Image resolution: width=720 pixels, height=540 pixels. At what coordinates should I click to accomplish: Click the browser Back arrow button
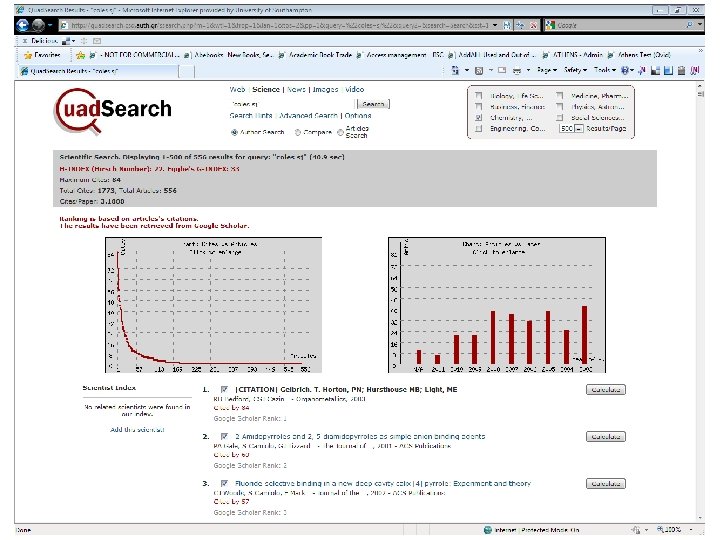22,25
